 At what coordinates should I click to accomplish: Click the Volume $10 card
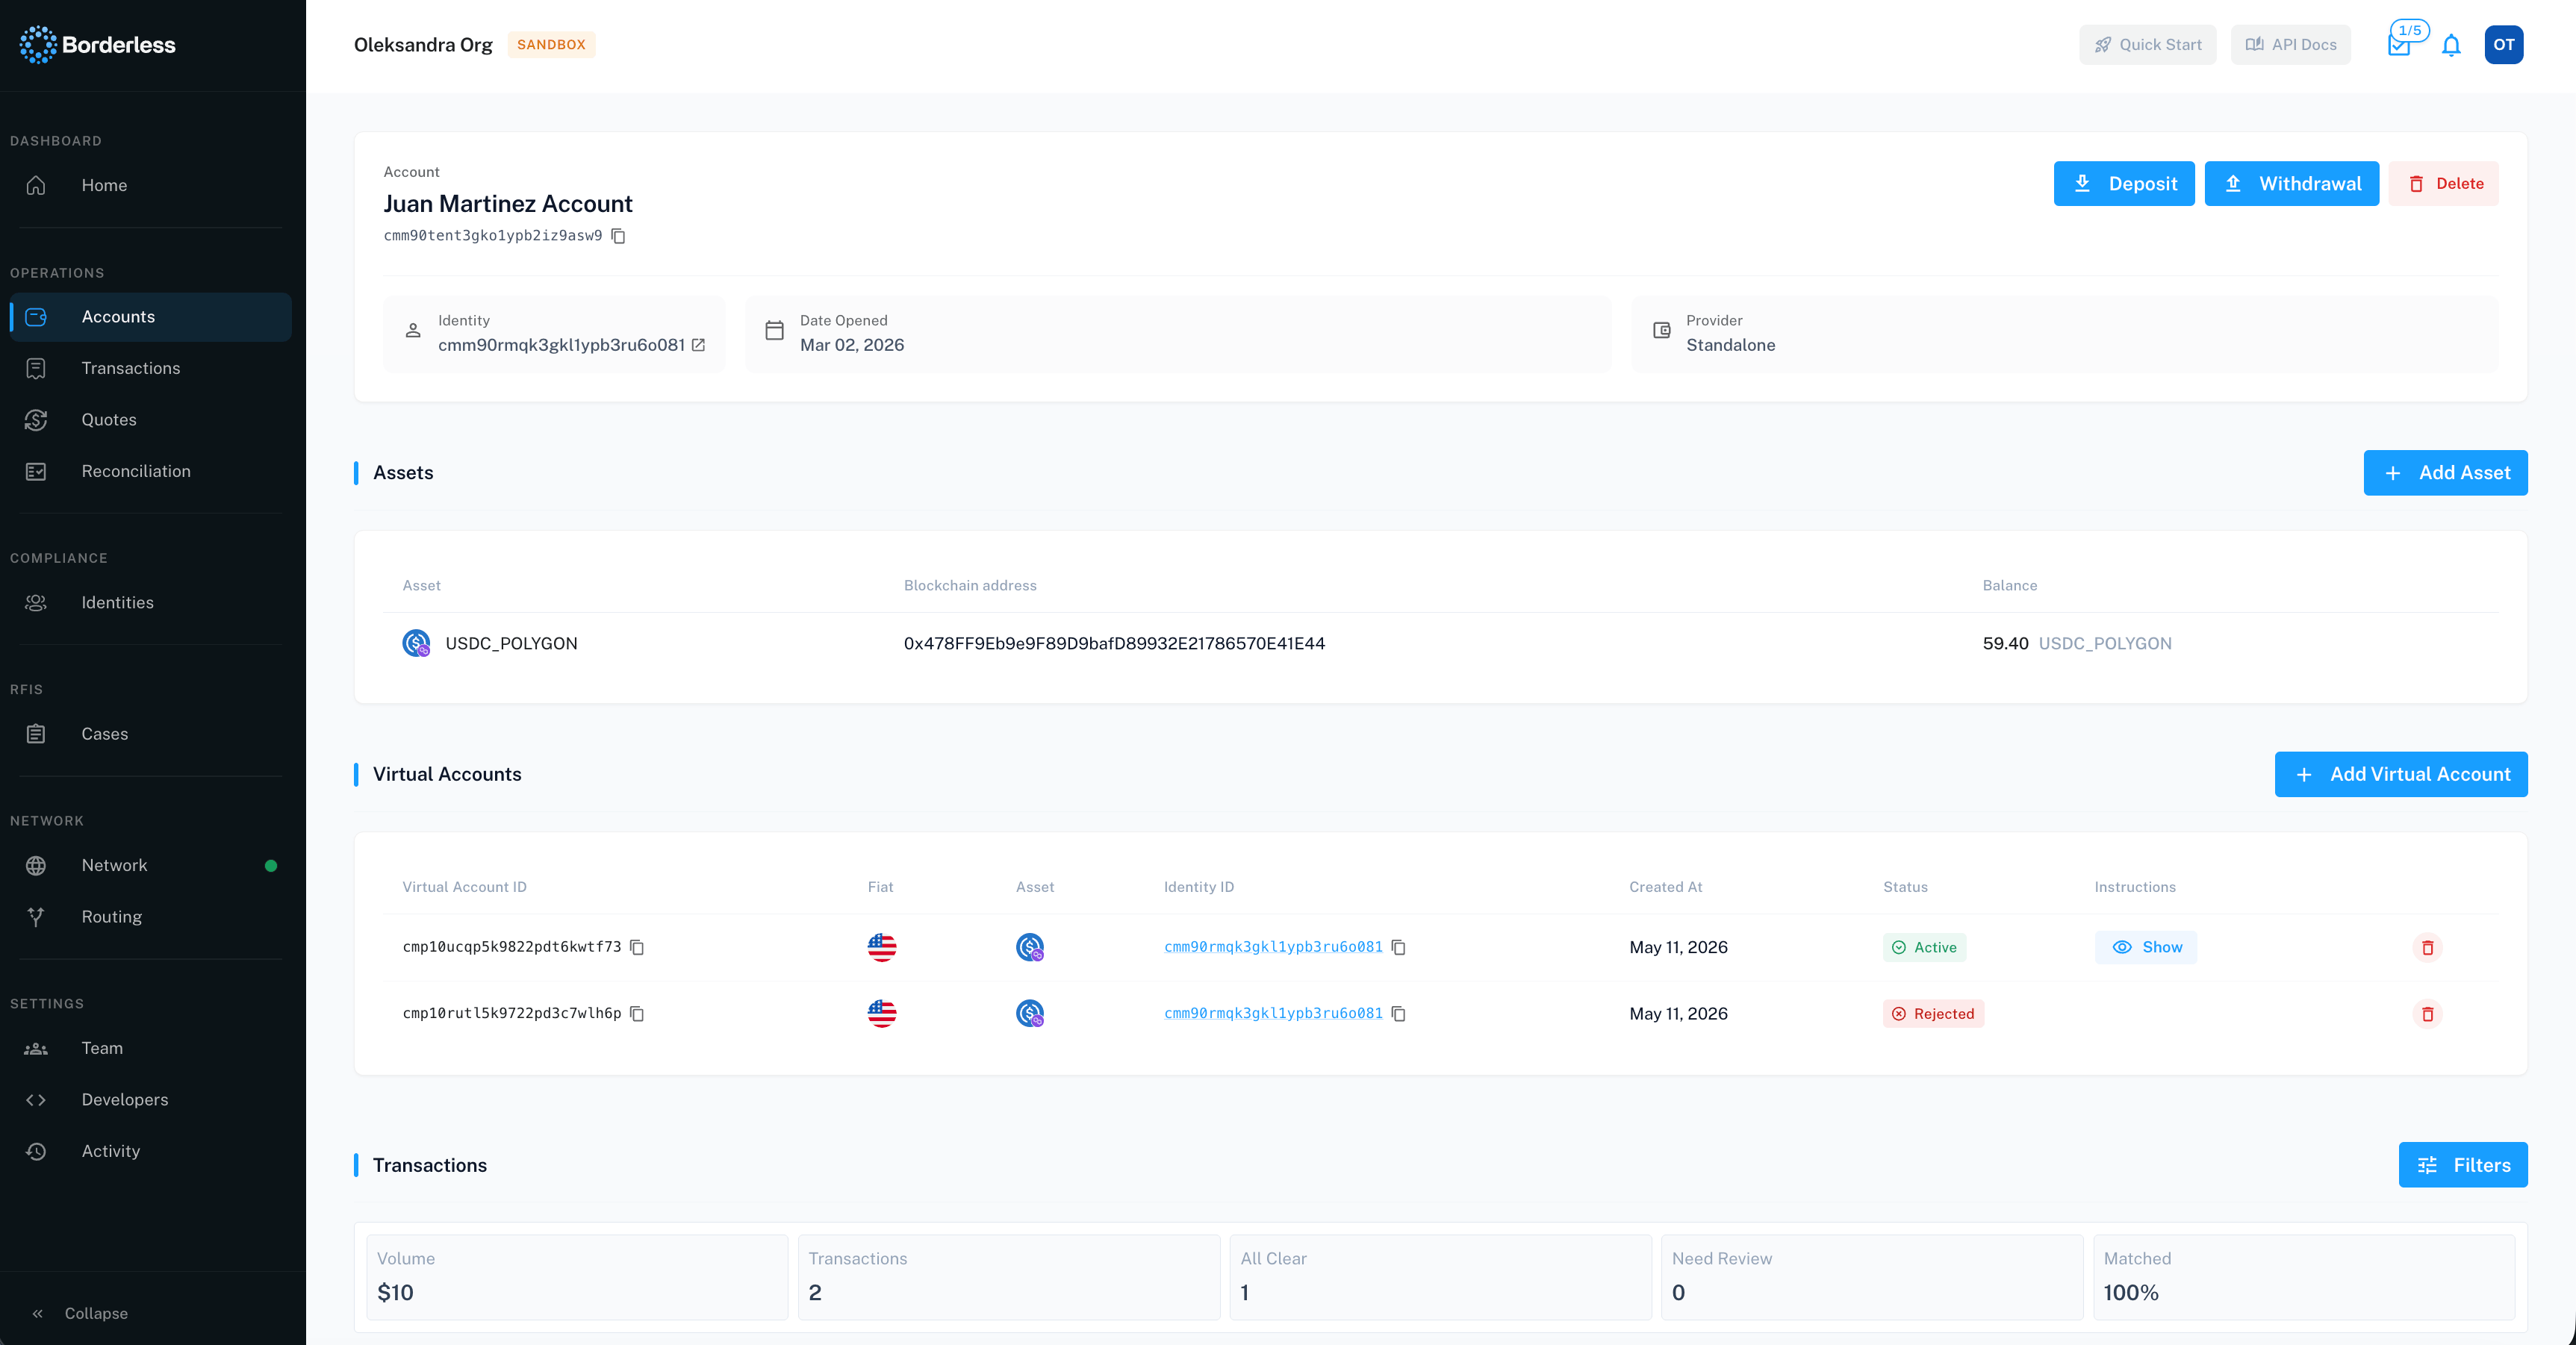[x=577, y=1278]
